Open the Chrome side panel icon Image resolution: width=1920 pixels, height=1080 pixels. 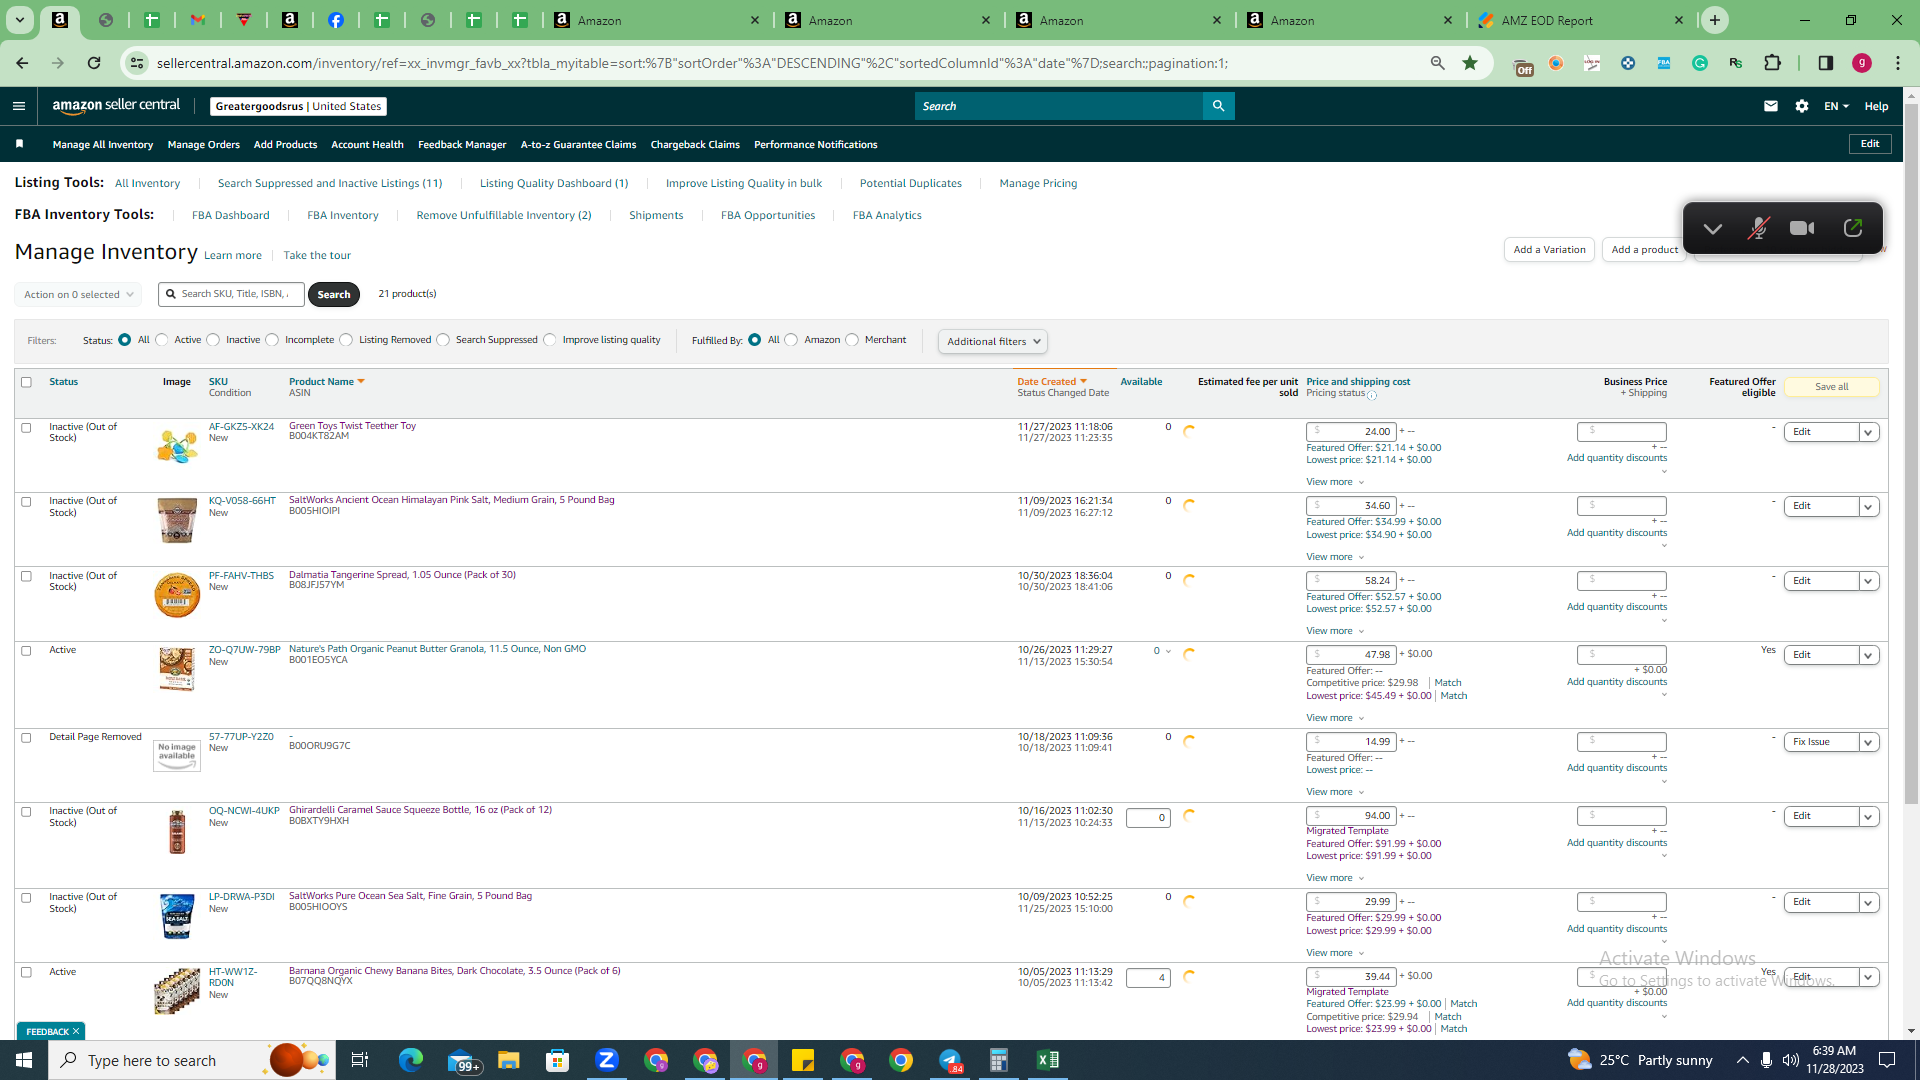click(1826, 63)
